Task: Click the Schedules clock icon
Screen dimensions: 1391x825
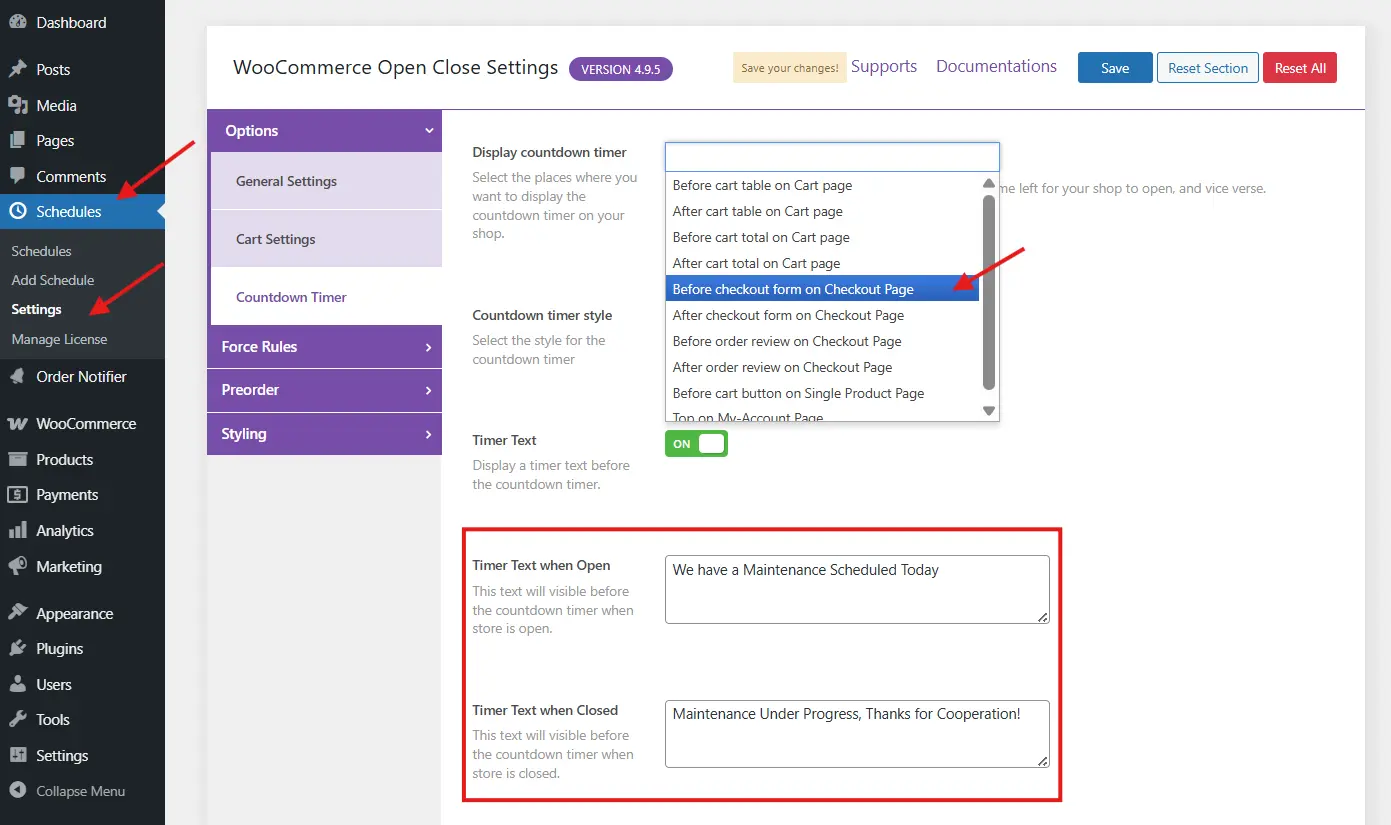Action: pos(17,212)
